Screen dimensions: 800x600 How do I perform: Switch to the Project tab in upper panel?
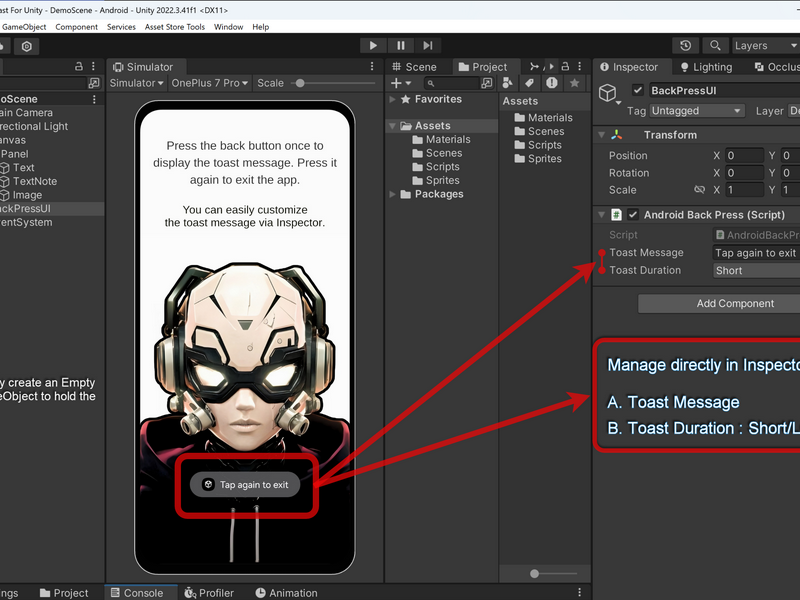(x=483, y=67)
